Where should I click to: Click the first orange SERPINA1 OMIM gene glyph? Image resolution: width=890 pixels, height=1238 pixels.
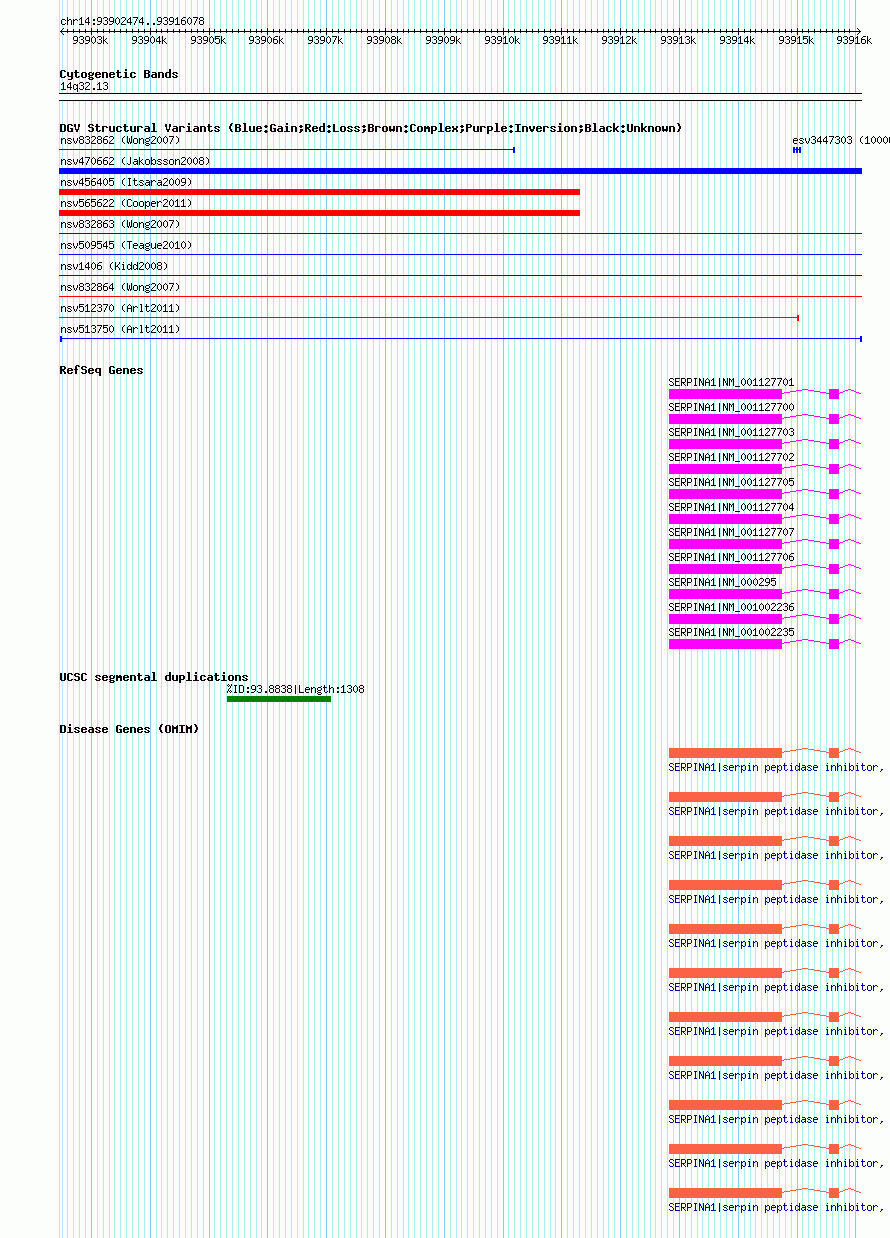point(764,752)
